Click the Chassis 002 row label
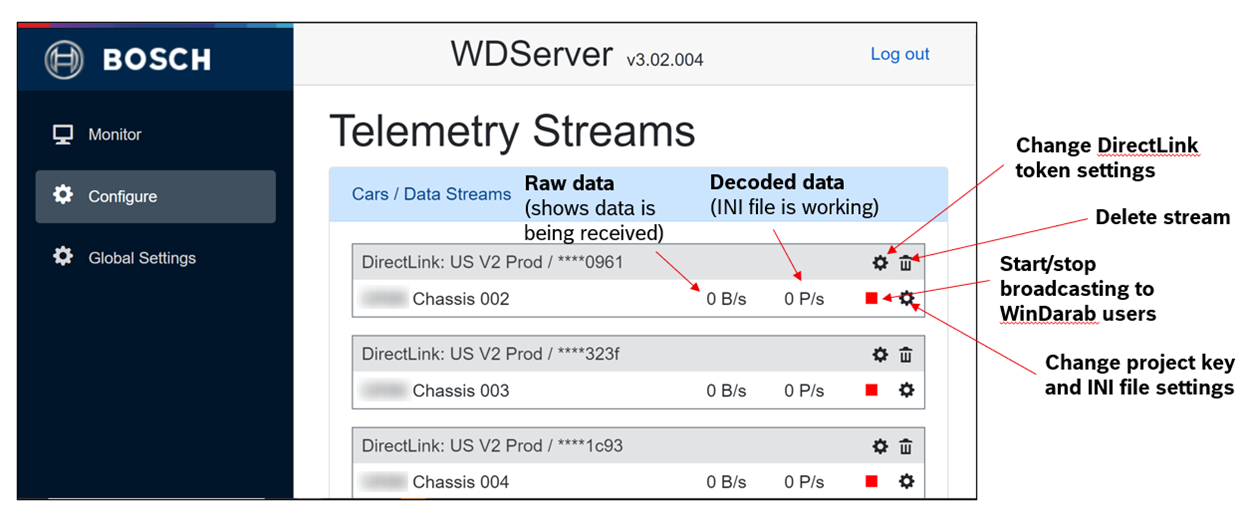This screenshot has height=527, width=1253. pos(461,299)
